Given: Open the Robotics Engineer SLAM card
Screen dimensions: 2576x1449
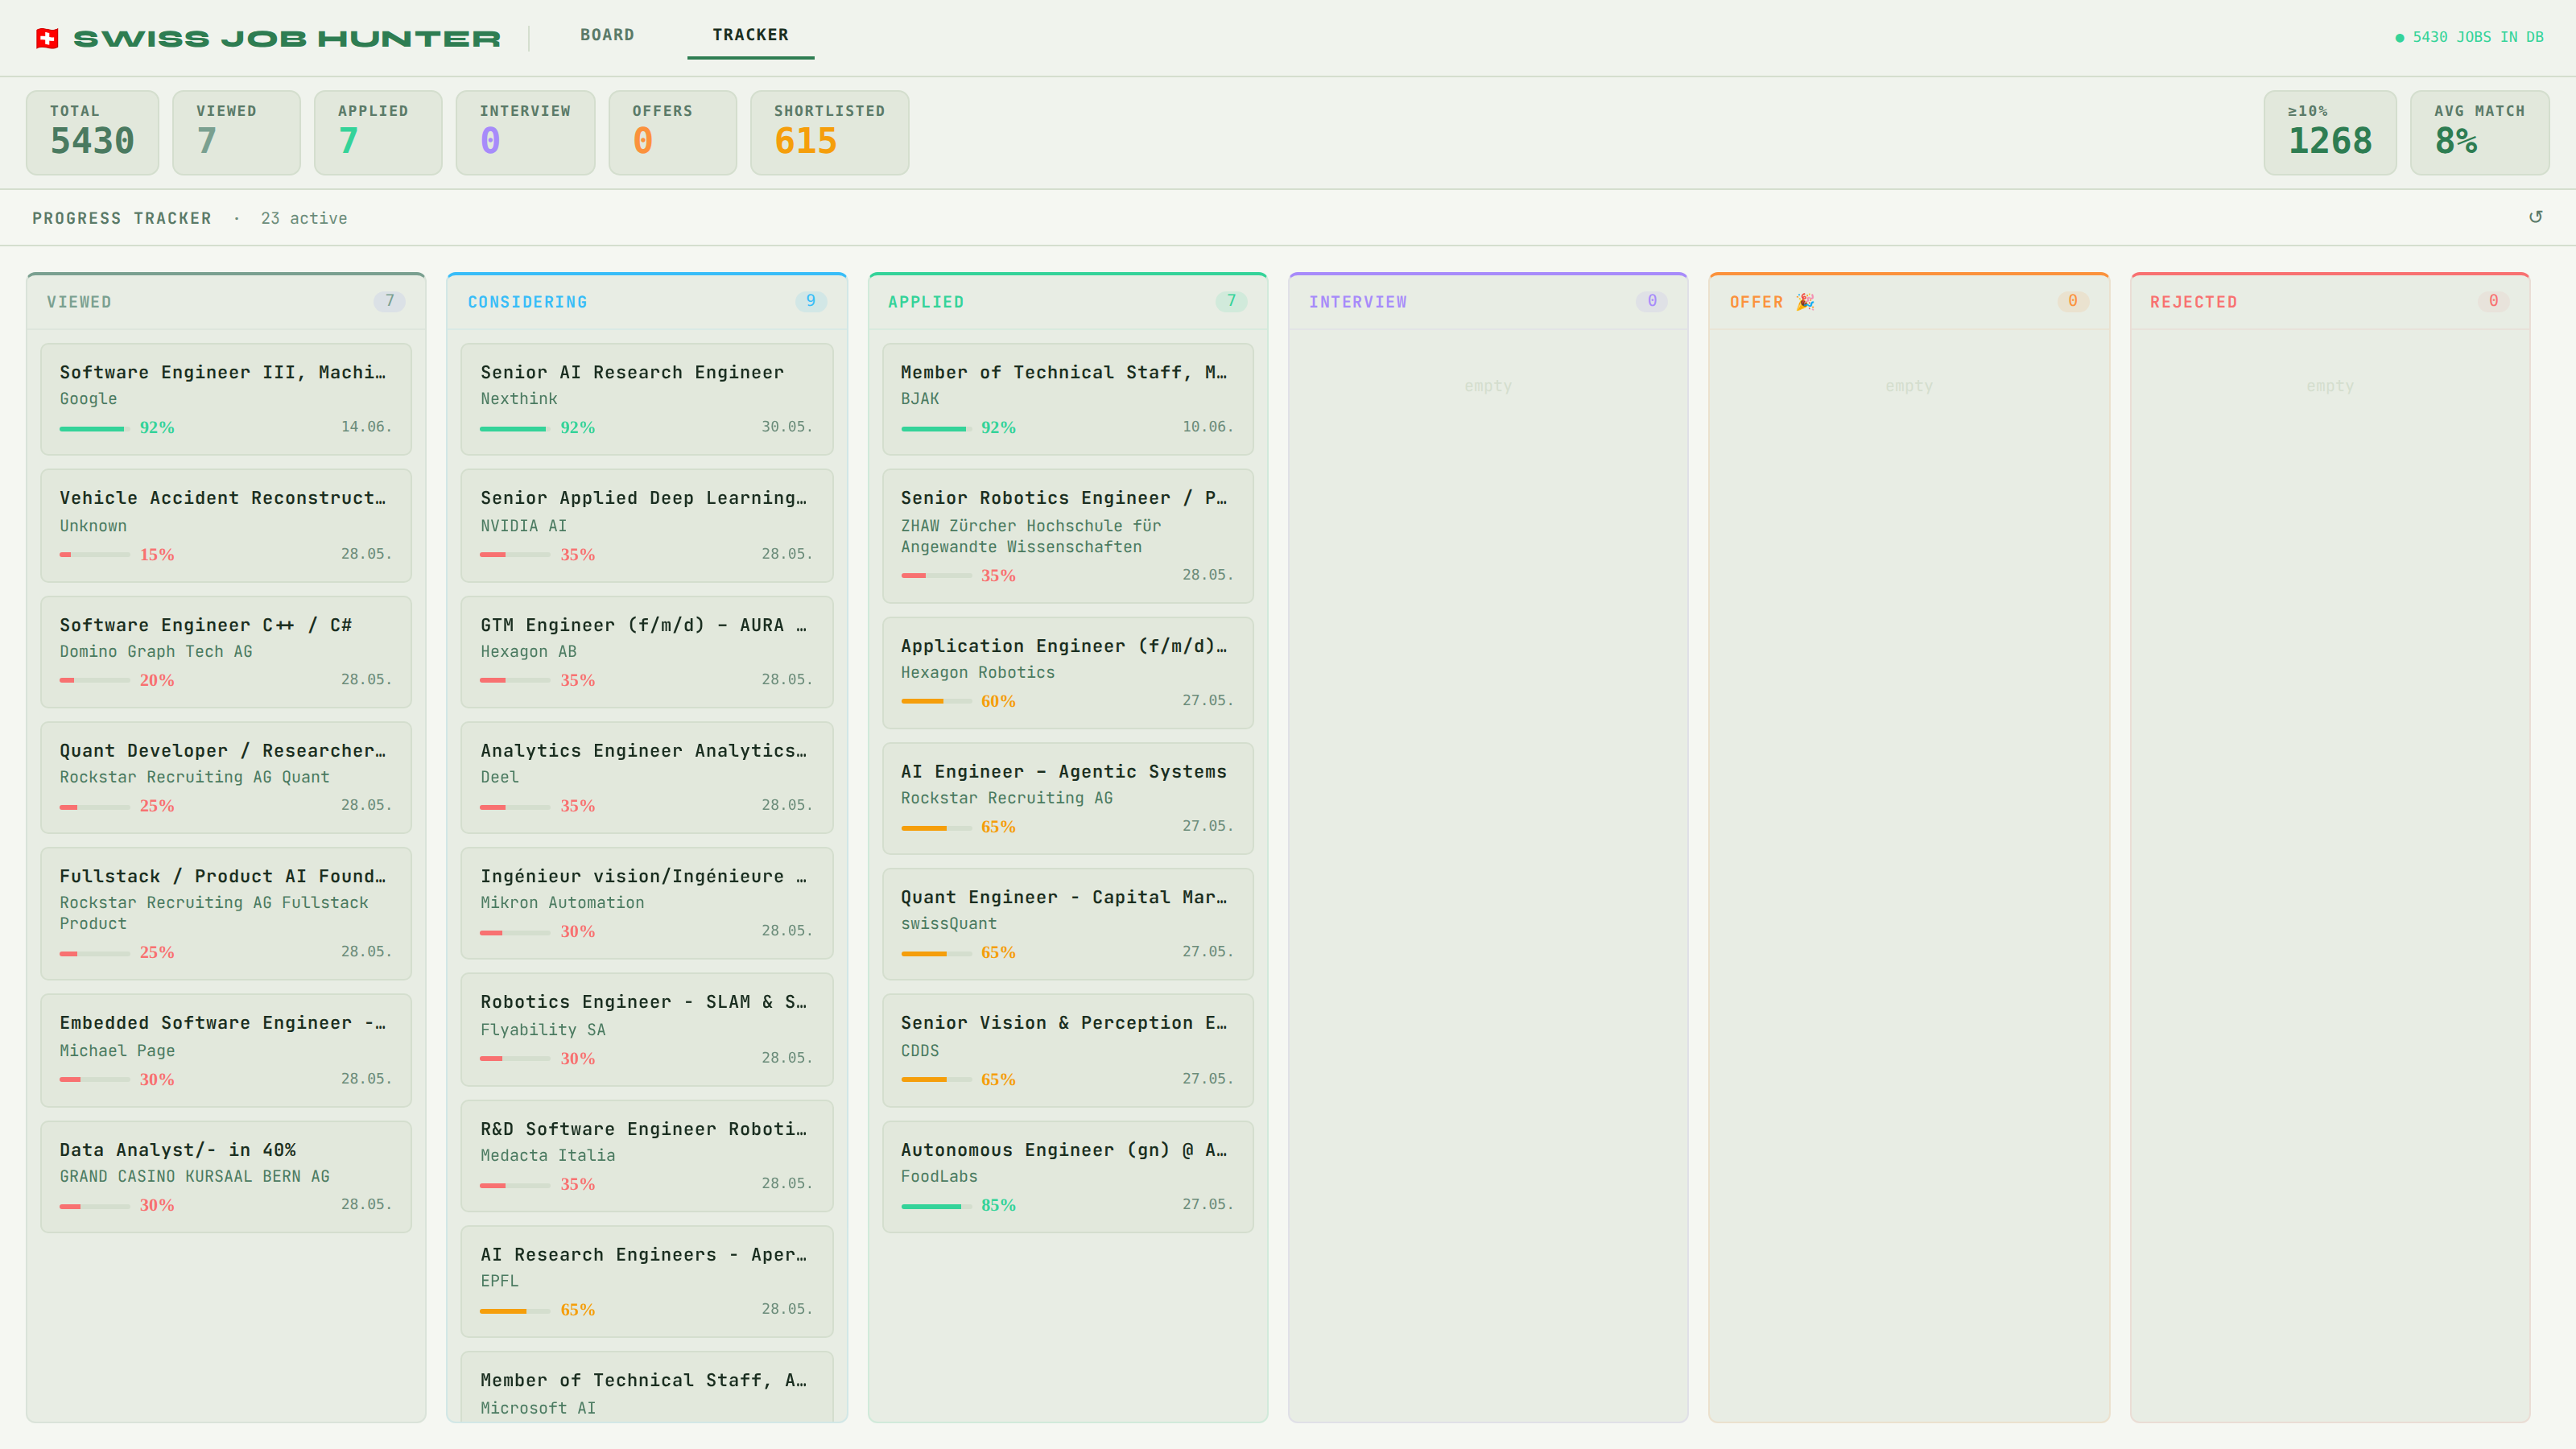Looking at the screenshot, I should click(647, 1029).
